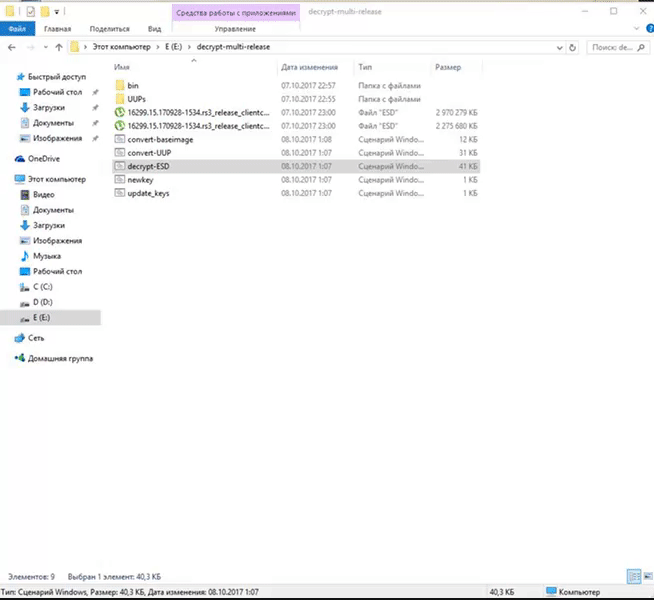Open drive C (C:) in sidebar
The height and width of the screenshot is (600, 654).
point(43,287)
